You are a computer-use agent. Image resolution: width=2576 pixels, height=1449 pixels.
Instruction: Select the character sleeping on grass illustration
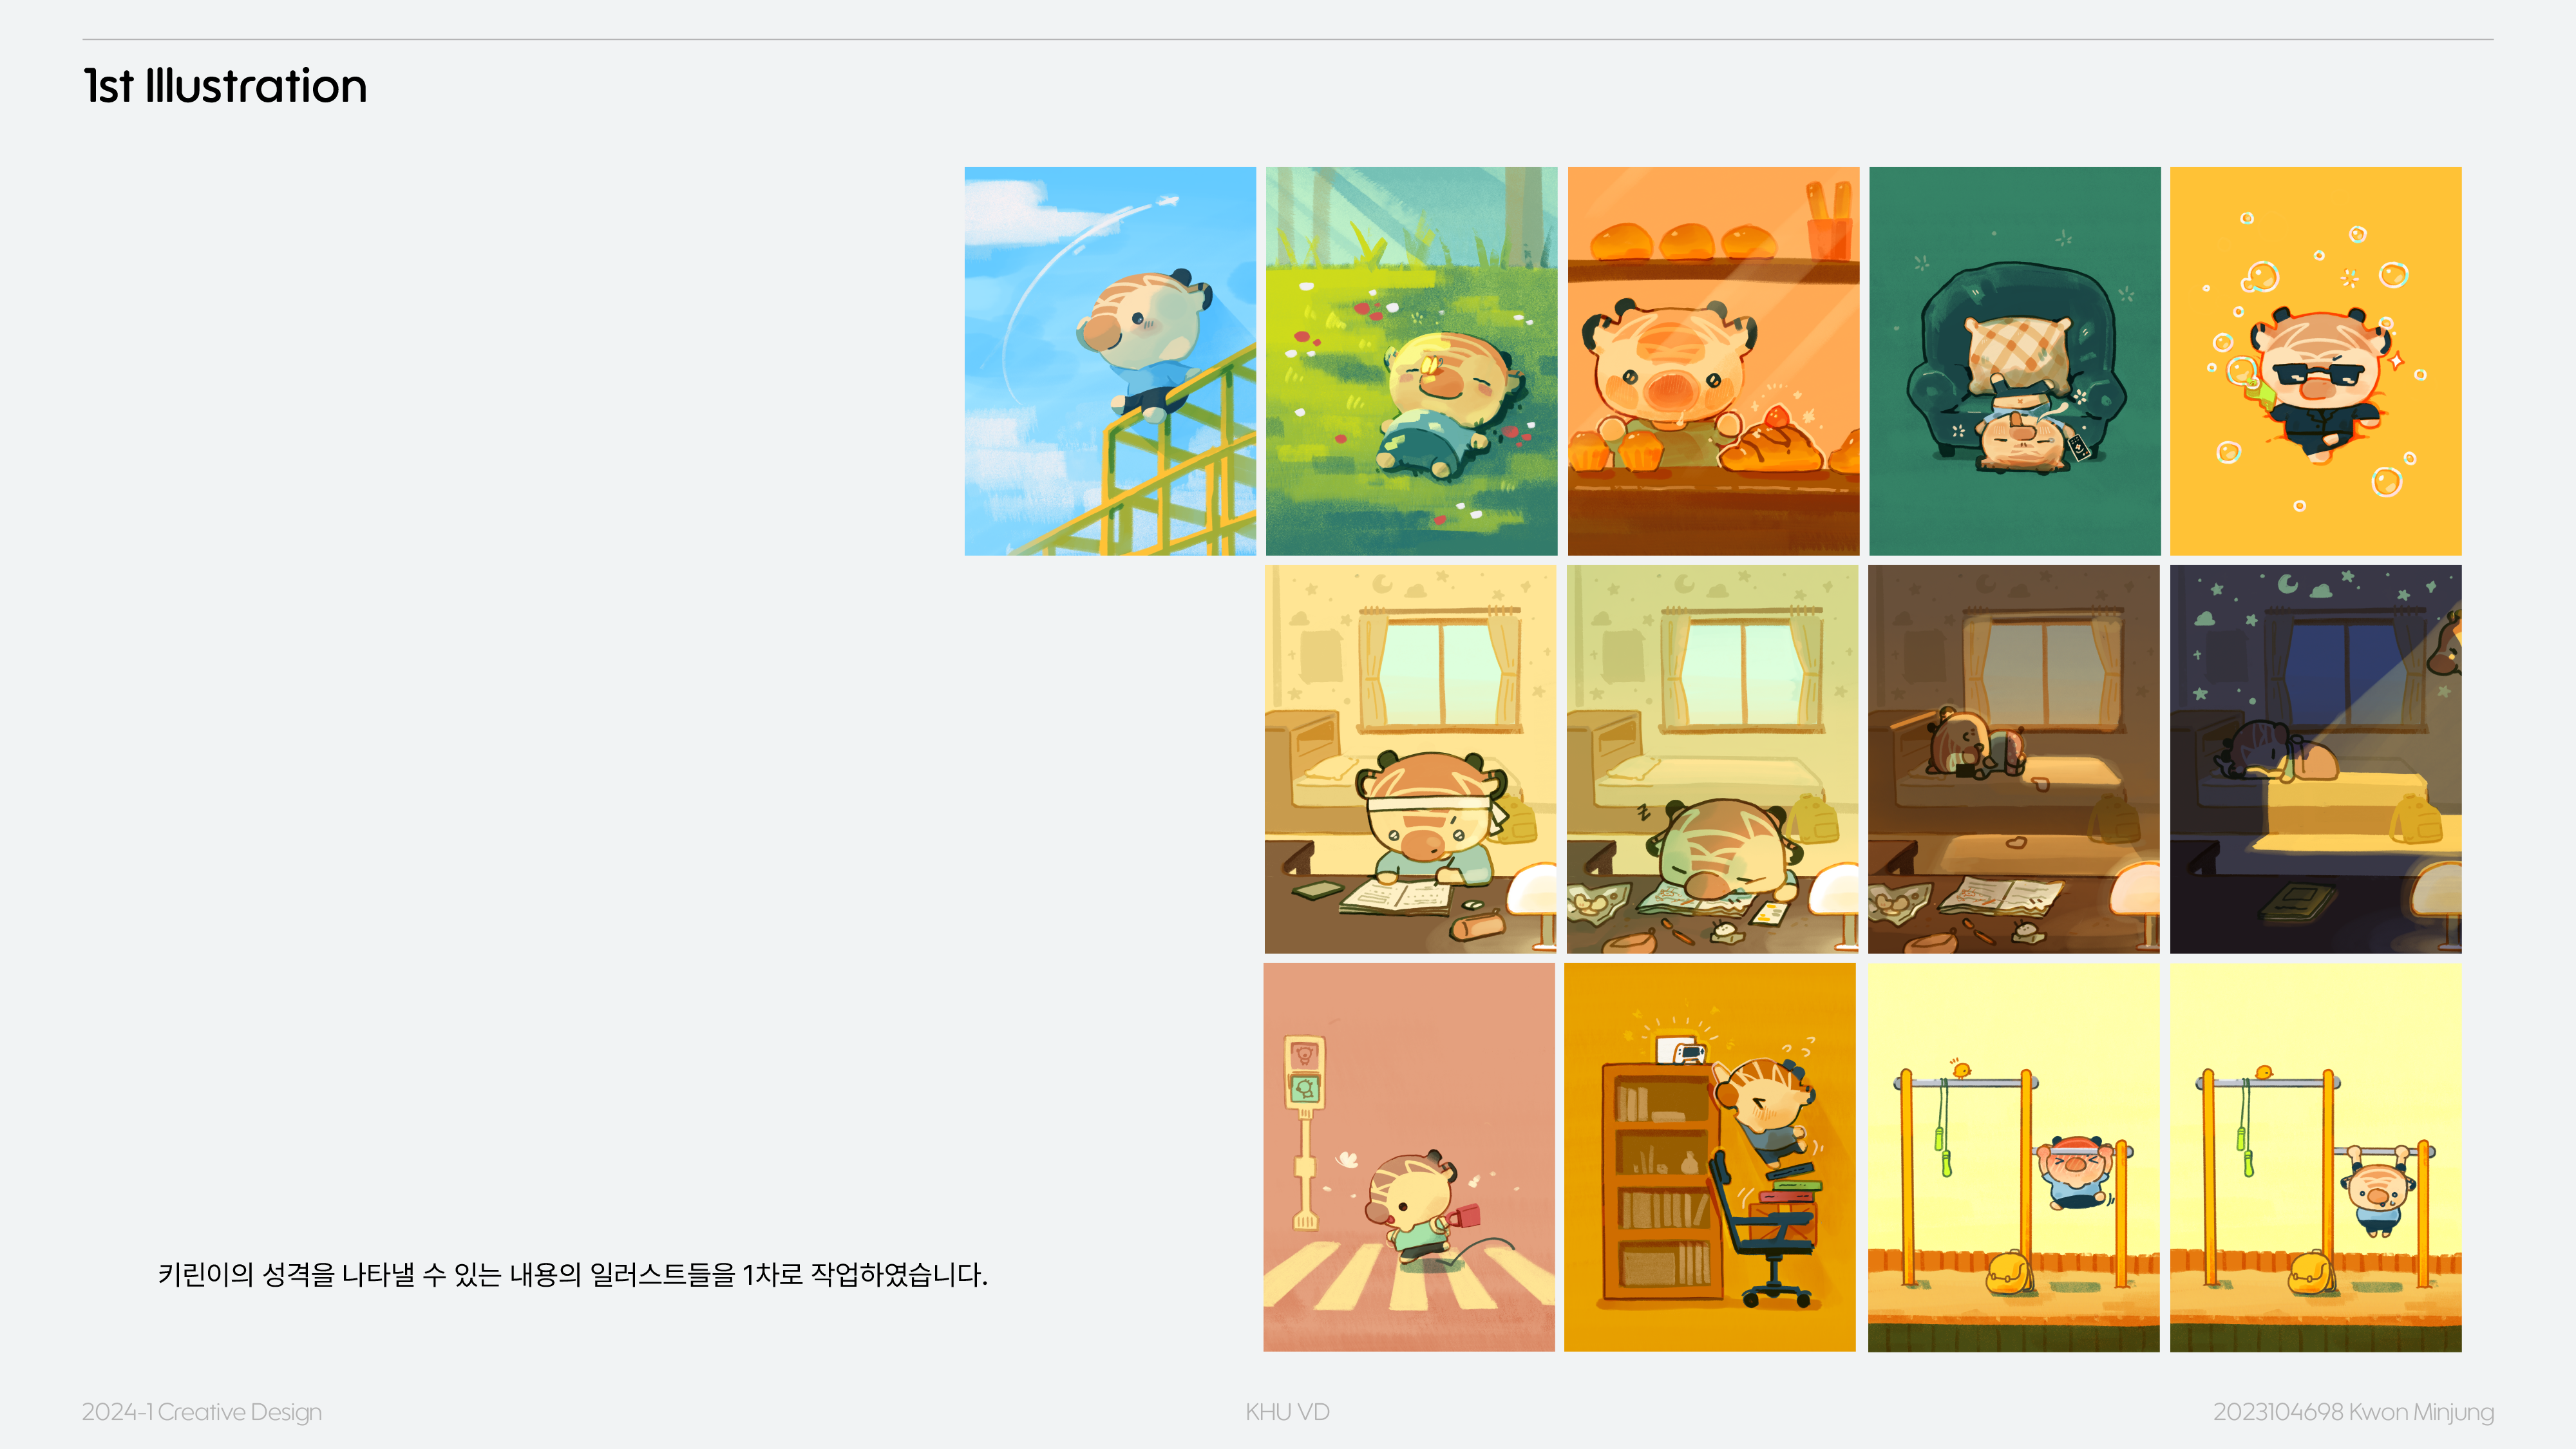tap(1411, 361)
